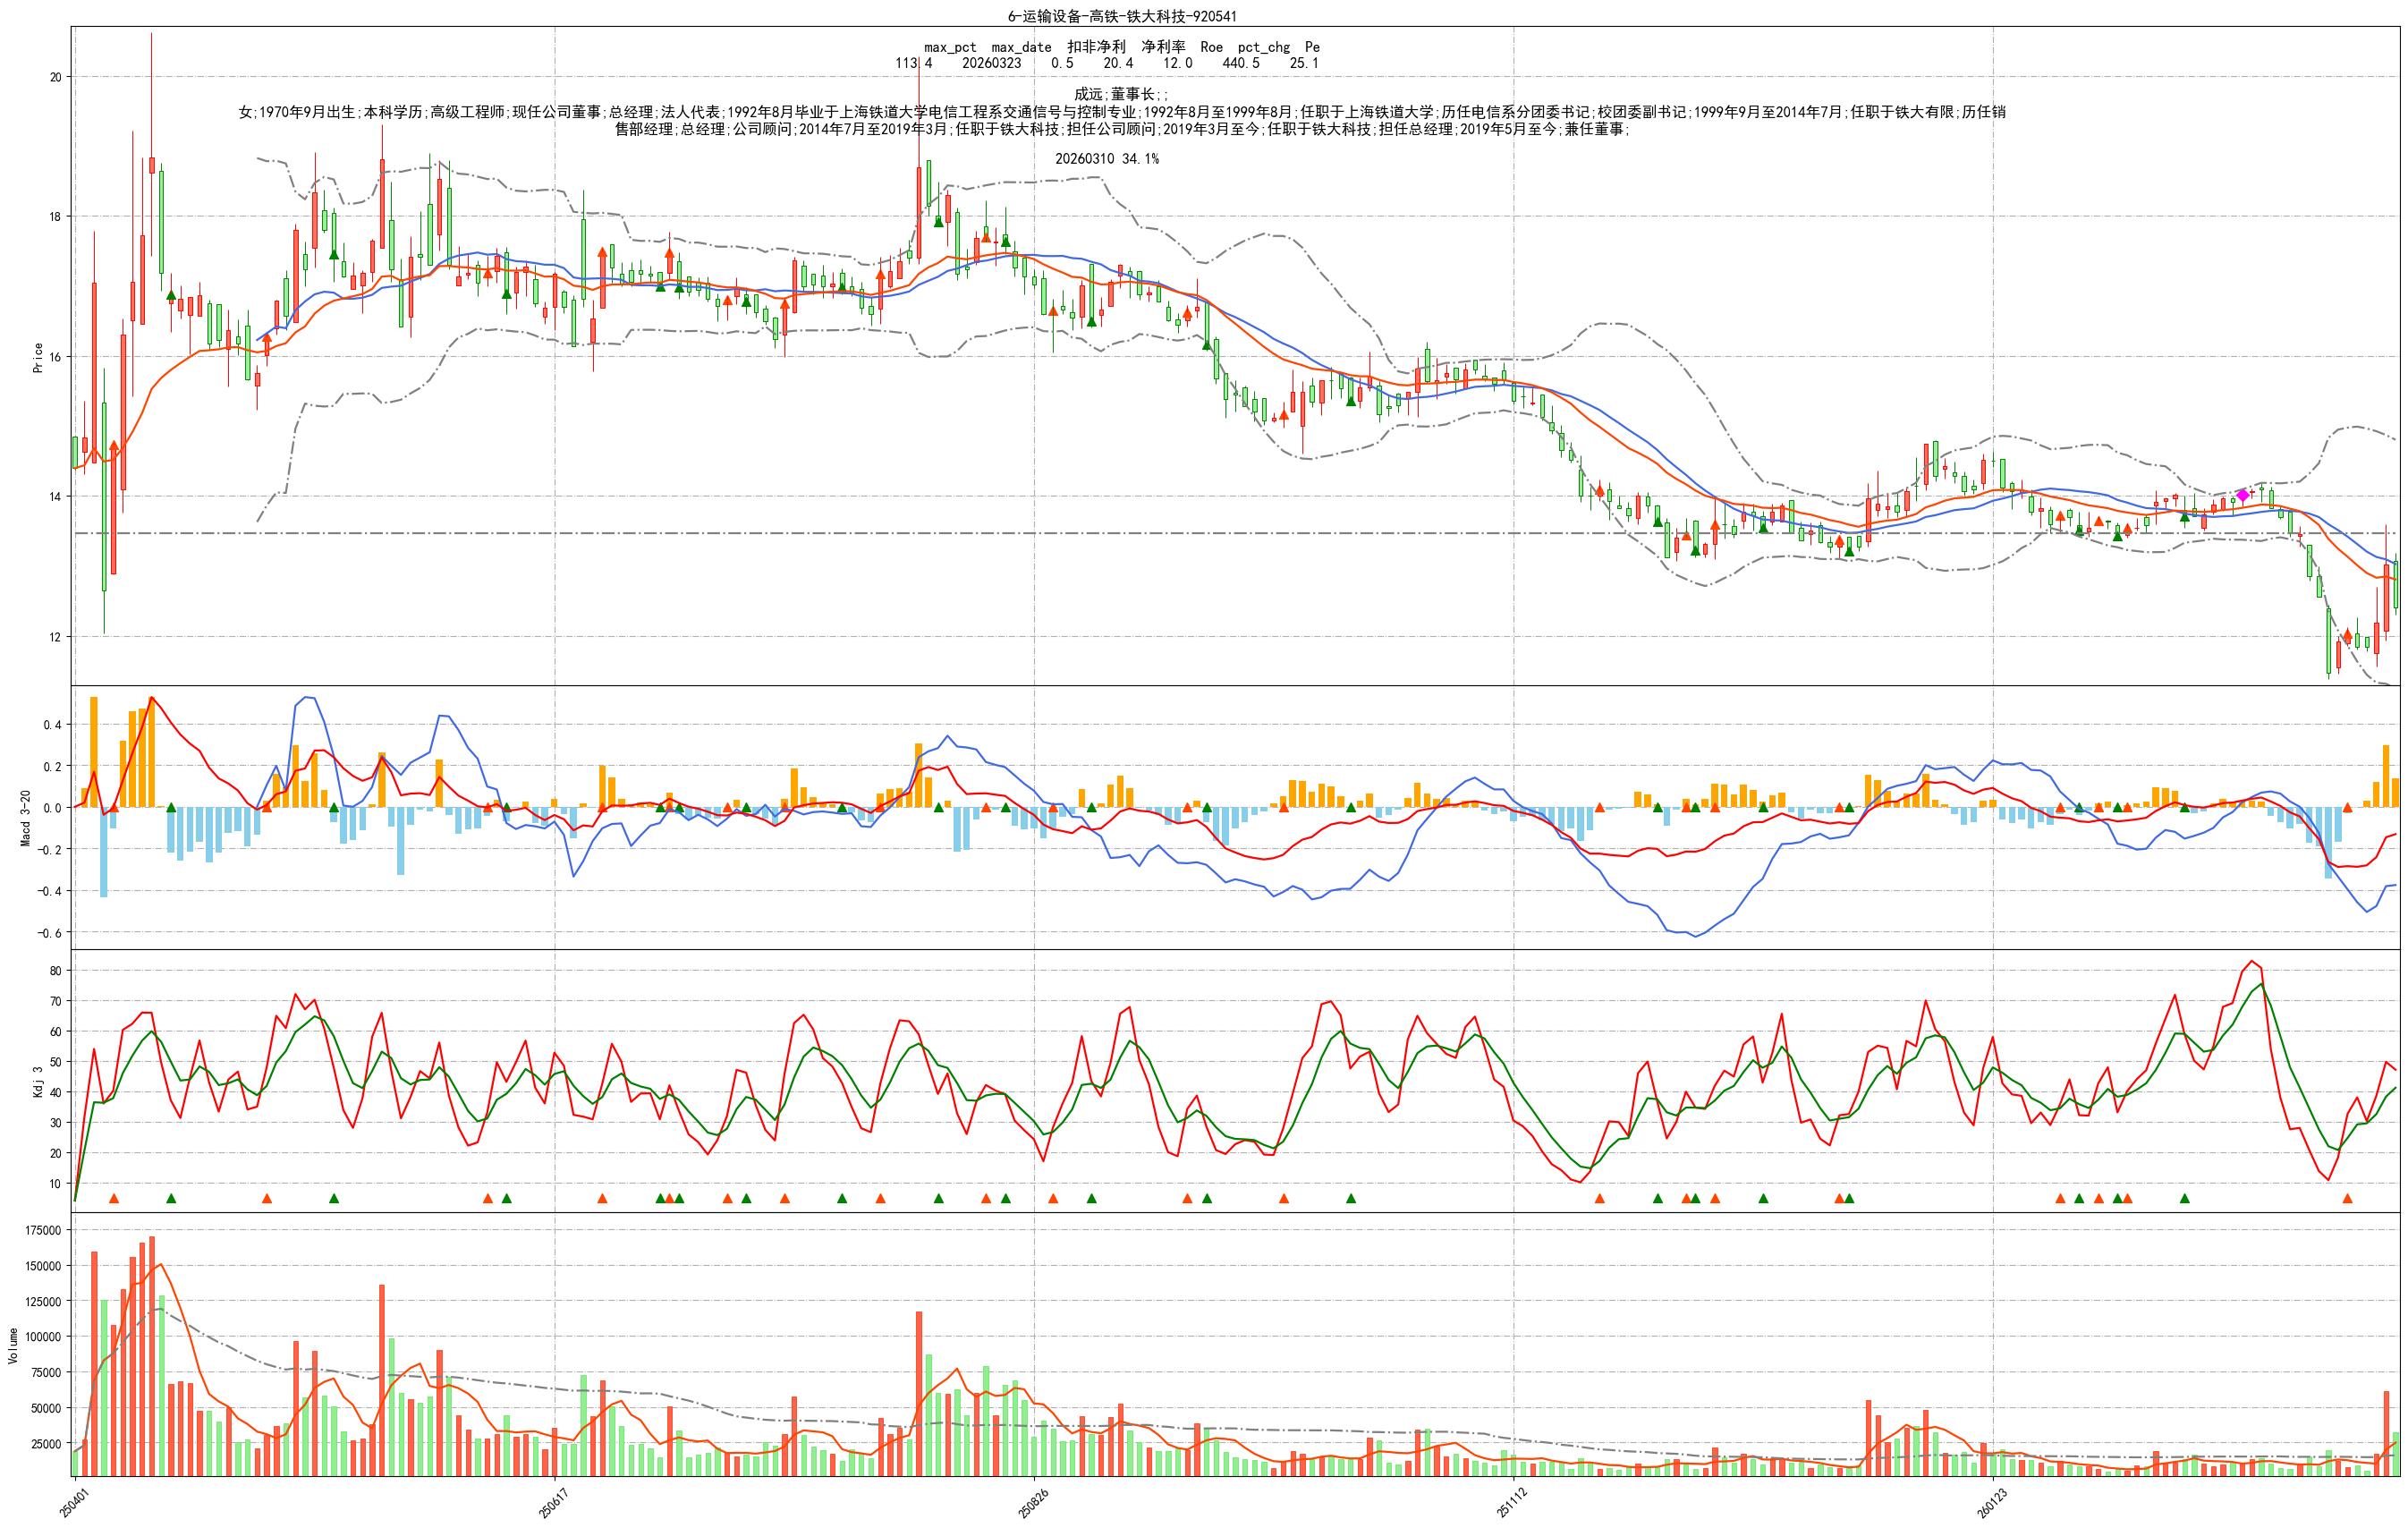
Task: Click the leftmost orange triangle on price chart
Action: pyautogui.click(x=113, y=446)
